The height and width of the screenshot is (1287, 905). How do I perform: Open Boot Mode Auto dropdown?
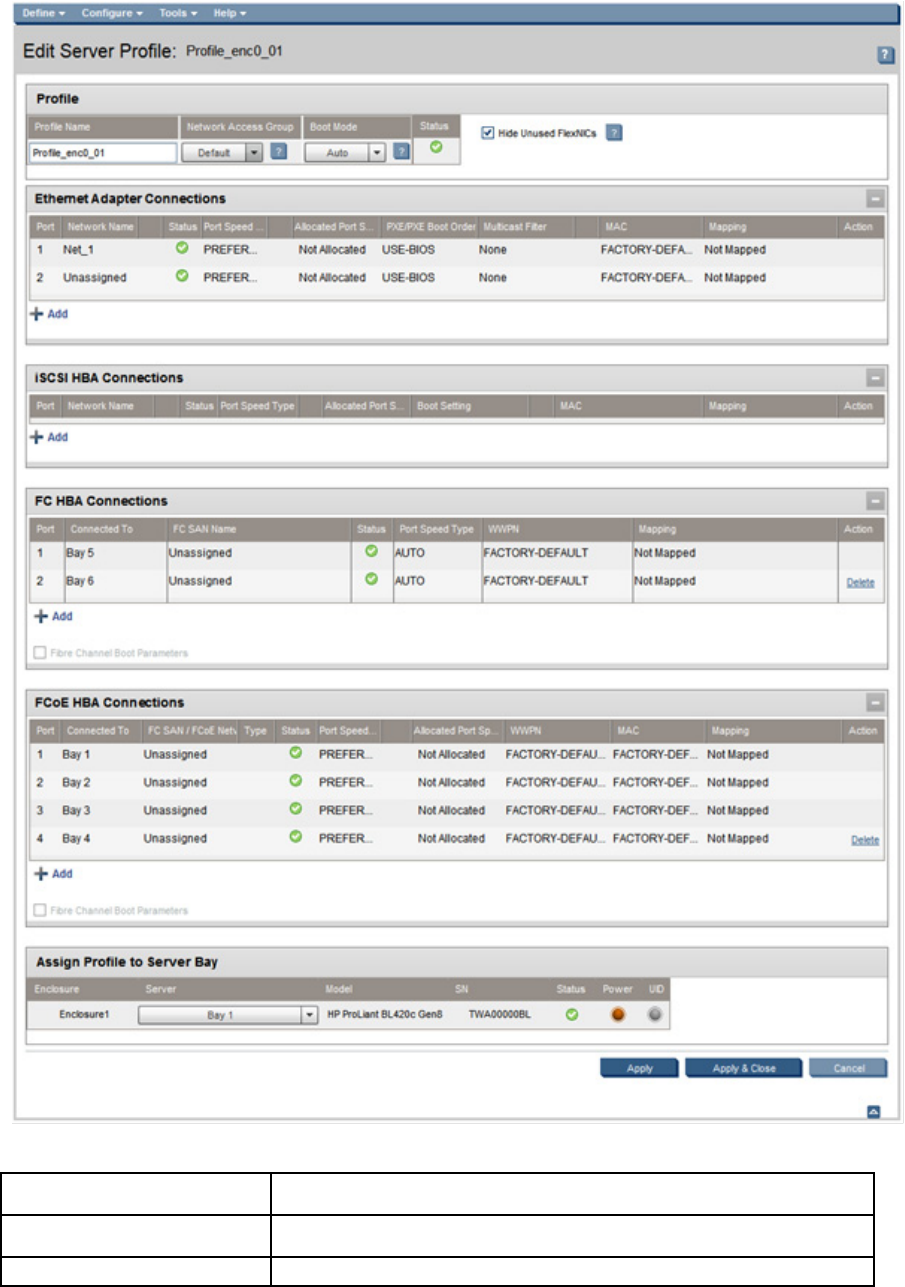345,152
